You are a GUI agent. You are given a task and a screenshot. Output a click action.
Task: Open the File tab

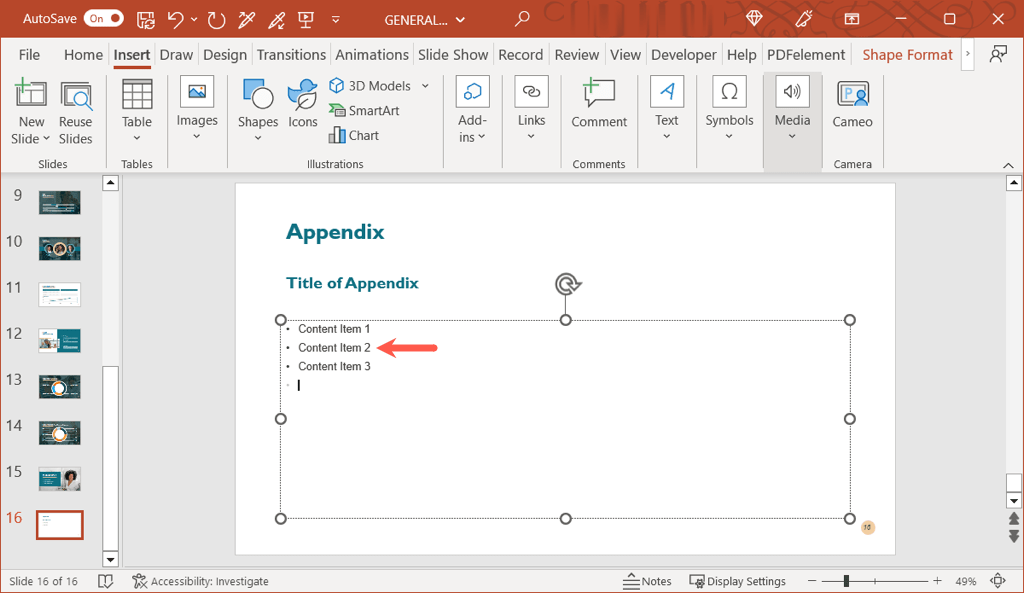29,55
